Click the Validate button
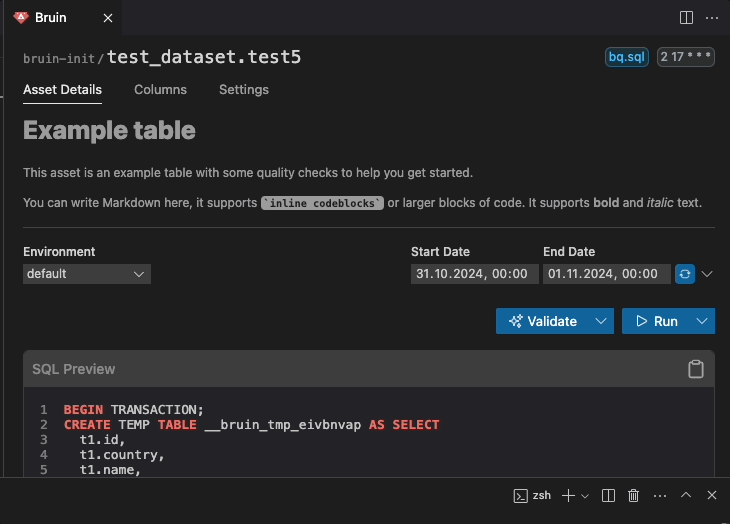The image size is (730, 524). [542, 321]
